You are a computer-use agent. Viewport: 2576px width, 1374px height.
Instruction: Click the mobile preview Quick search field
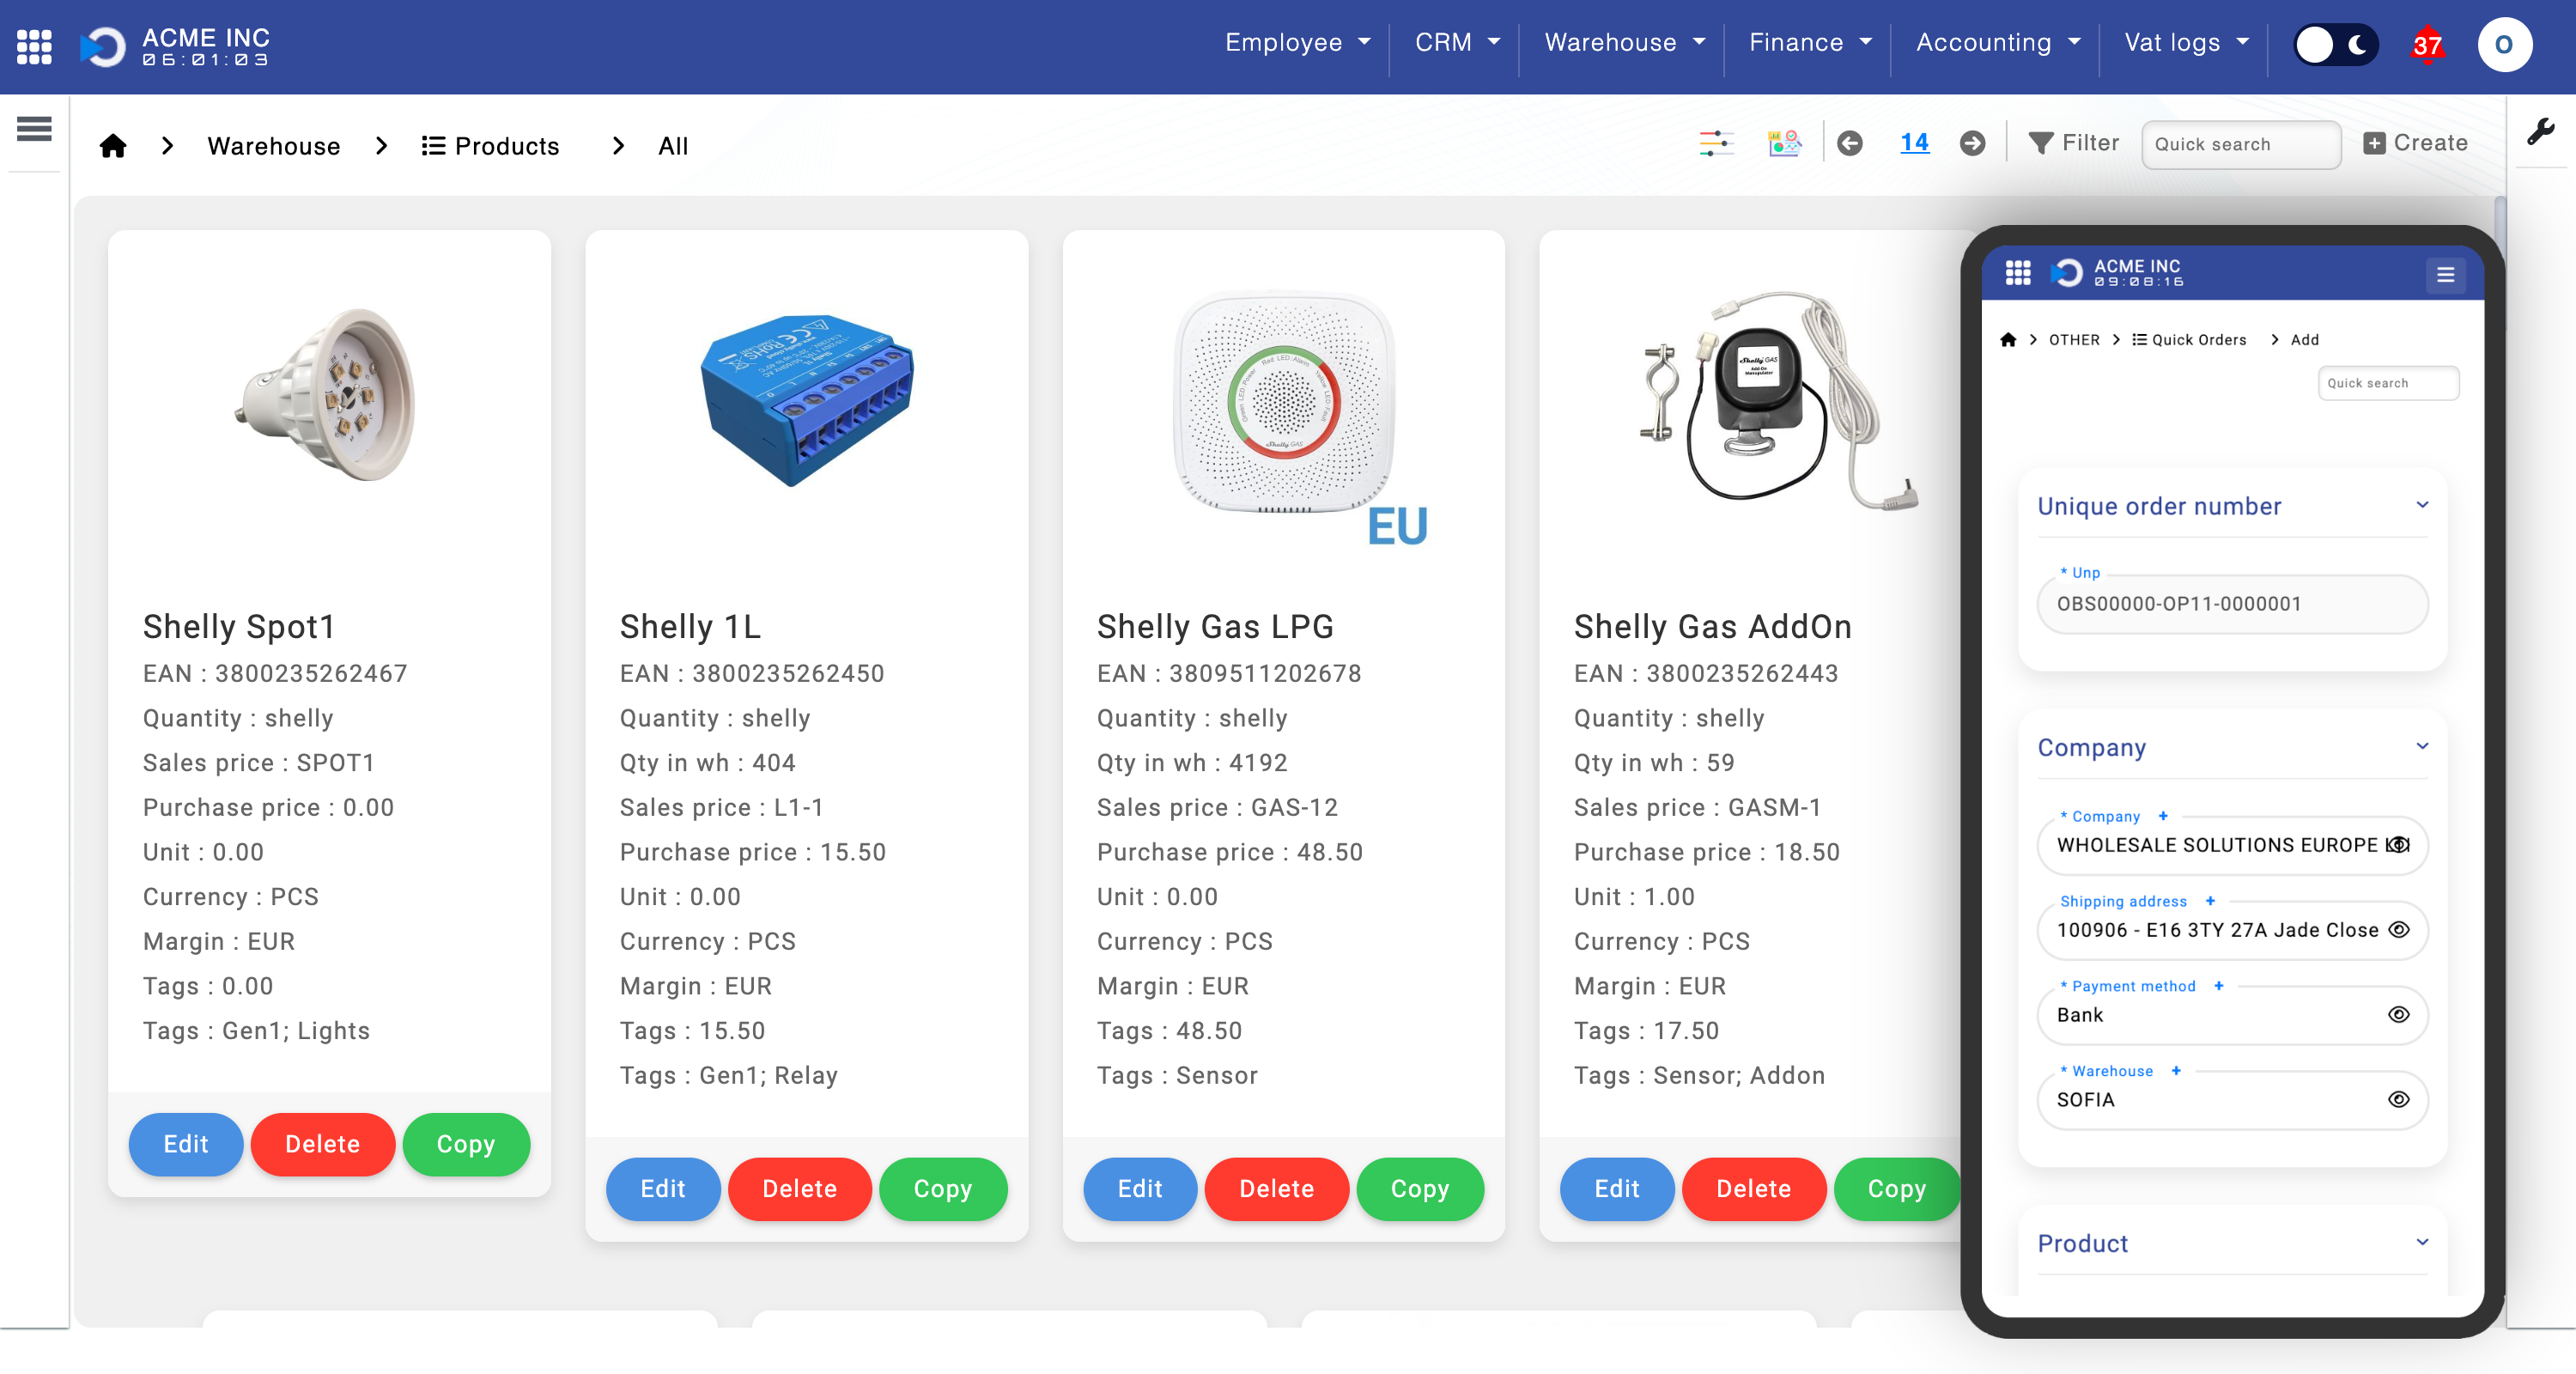click(x=2387, y=383)
